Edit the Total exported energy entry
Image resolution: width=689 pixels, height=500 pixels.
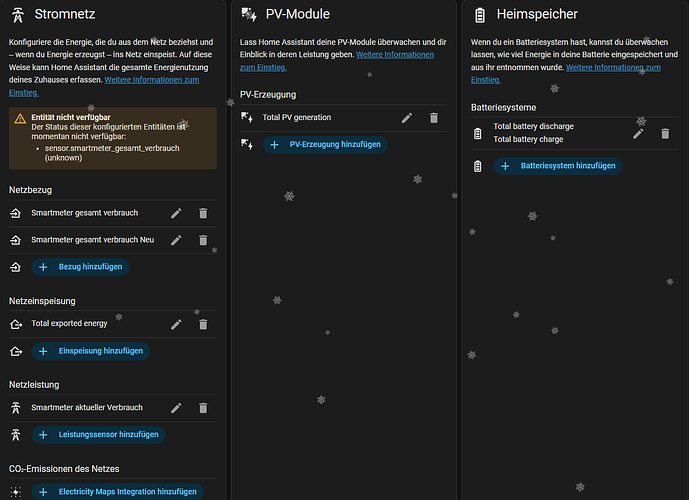(176, 324)
